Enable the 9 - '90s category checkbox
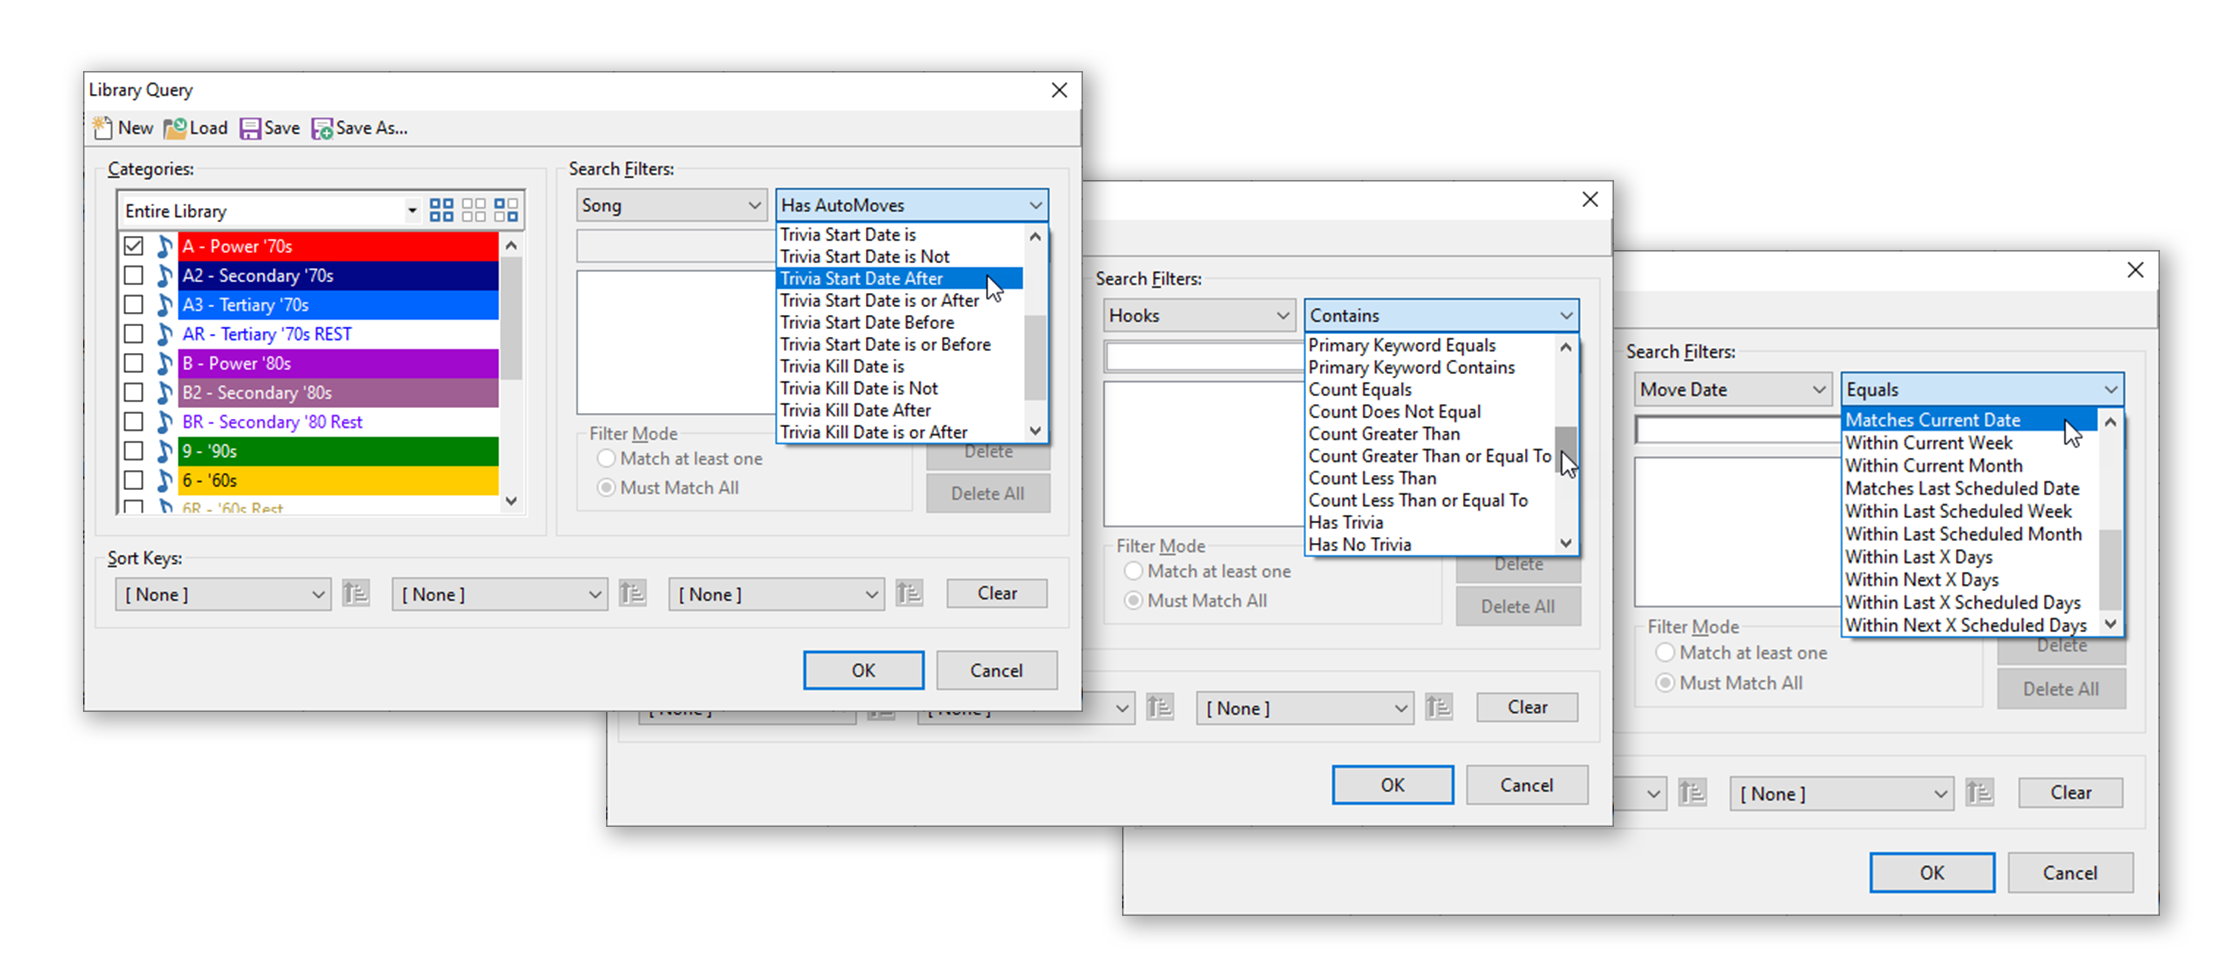 [x=134, y=451]
